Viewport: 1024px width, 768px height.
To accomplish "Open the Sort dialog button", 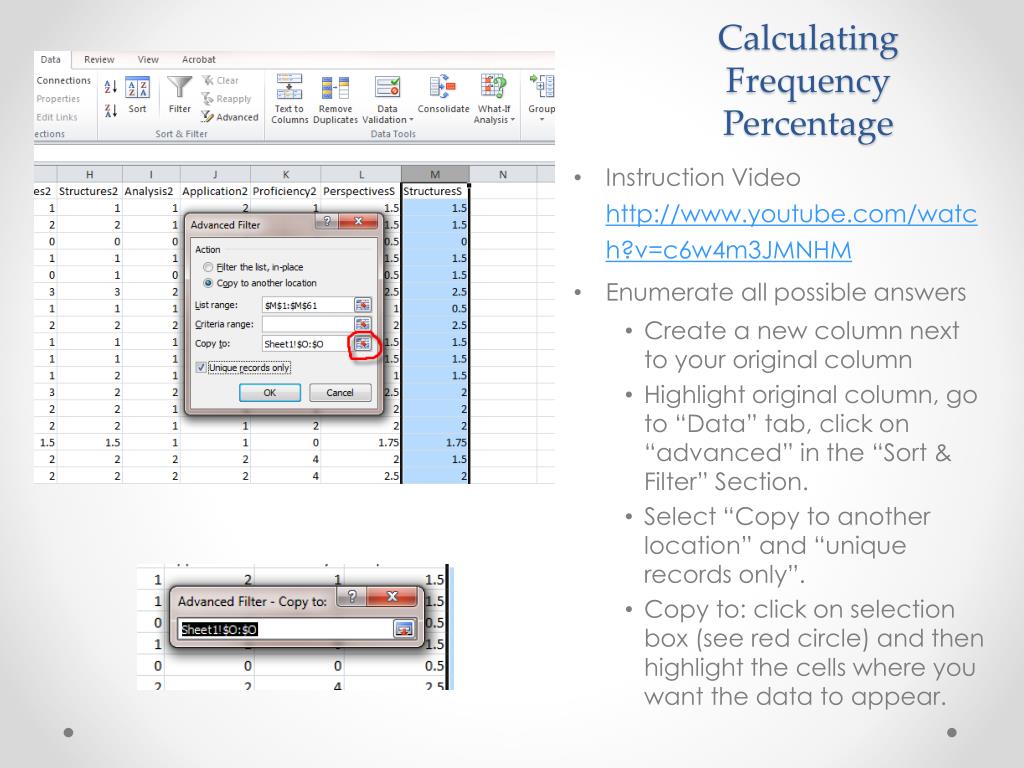I will tap(137, 95).
